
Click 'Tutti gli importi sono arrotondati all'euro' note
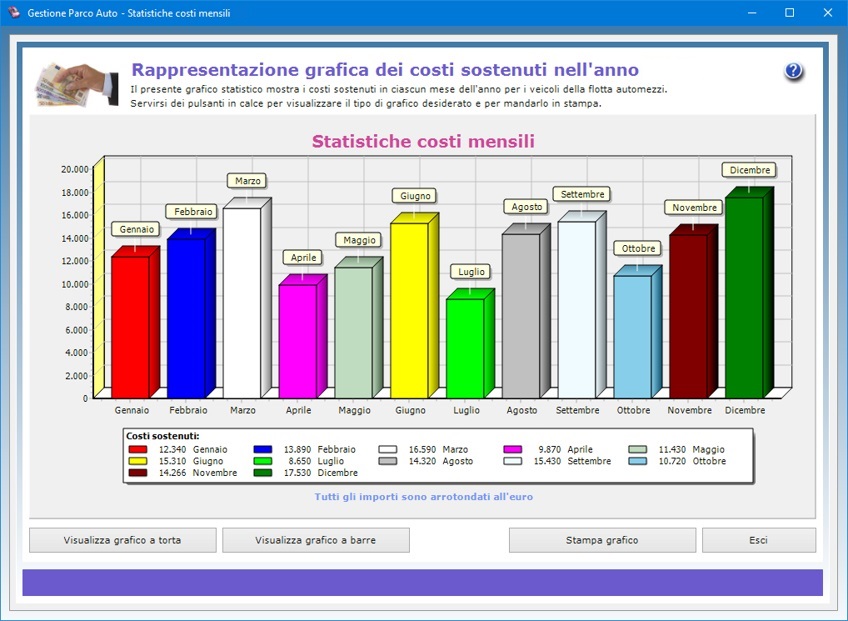point(423,497)
